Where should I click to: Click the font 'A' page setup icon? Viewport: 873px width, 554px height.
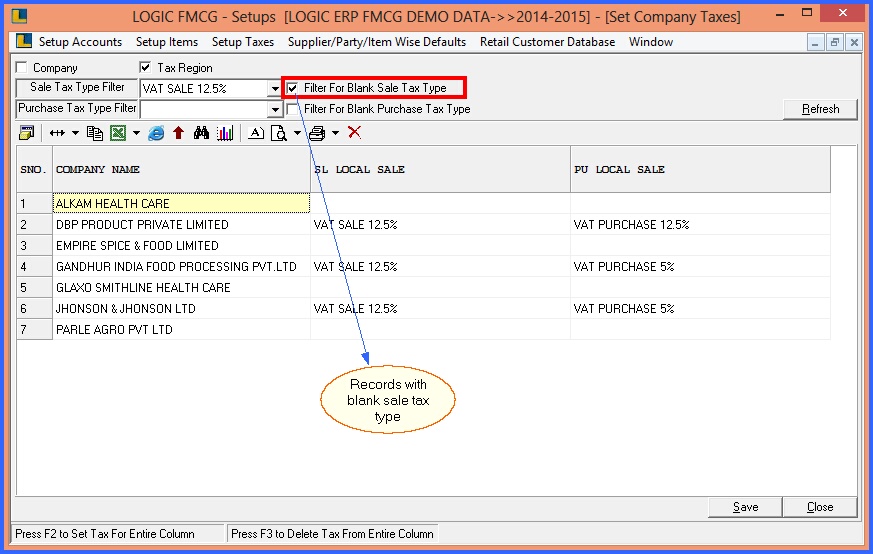click(x=256, y=133)
